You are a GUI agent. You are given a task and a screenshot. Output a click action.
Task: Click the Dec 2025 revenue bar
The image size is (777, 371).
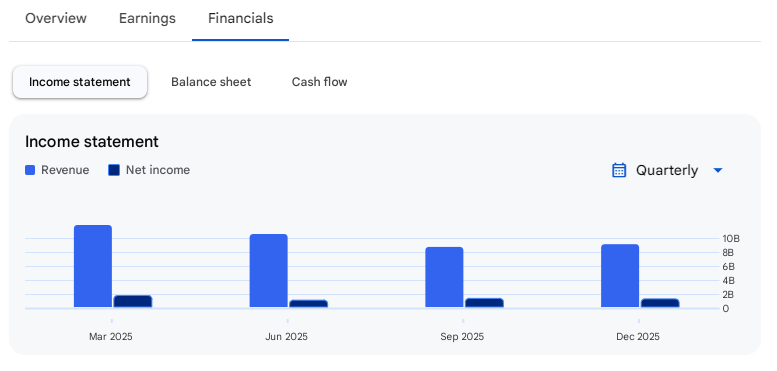tap(620, 276)
